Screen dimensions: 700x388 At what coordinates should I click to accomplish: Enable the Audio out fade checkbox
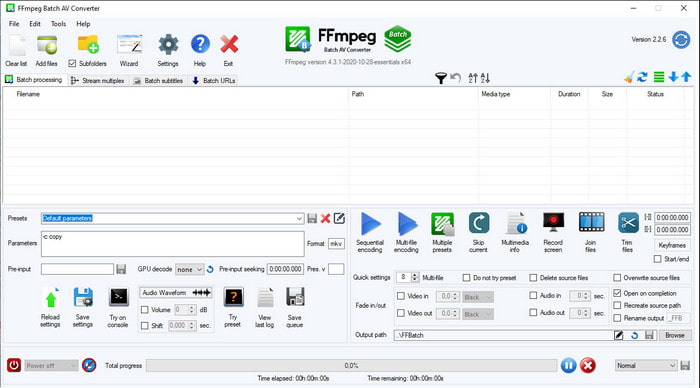(533, 313)
